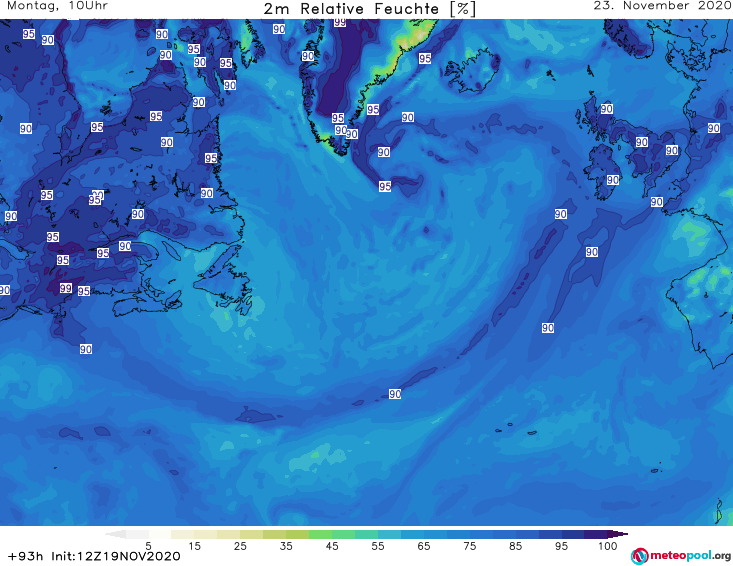
Task: Pick the olive-yellow legend swatch just left of 35
Action: coord(274,534)
